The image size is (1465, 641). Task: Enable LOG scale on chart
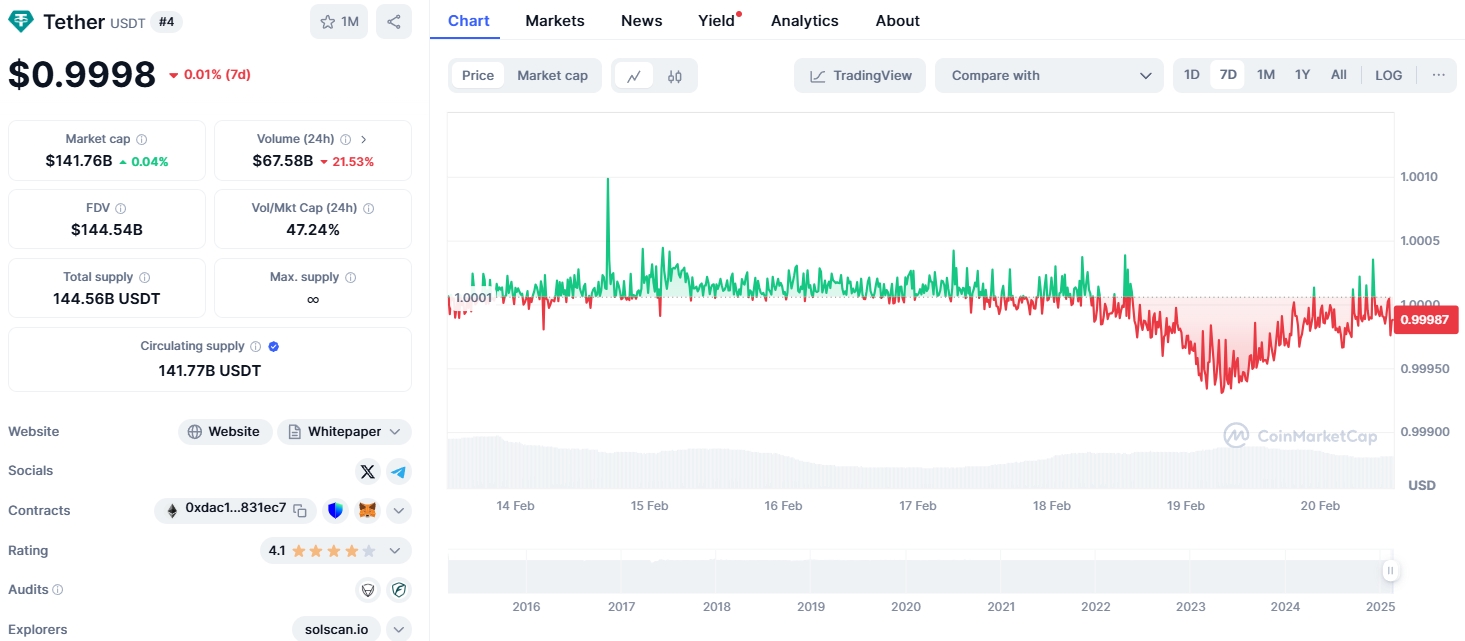point(1388,76)
